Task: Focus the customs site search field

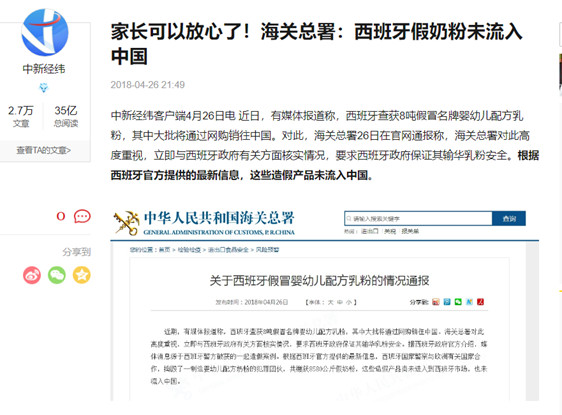Action: [x=418, y=218]
